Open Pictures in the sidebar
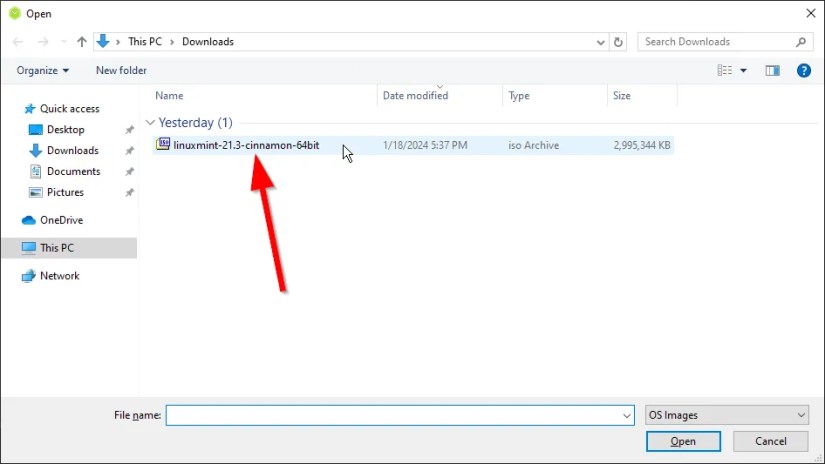825x464 pixels. tap(65, 193)
